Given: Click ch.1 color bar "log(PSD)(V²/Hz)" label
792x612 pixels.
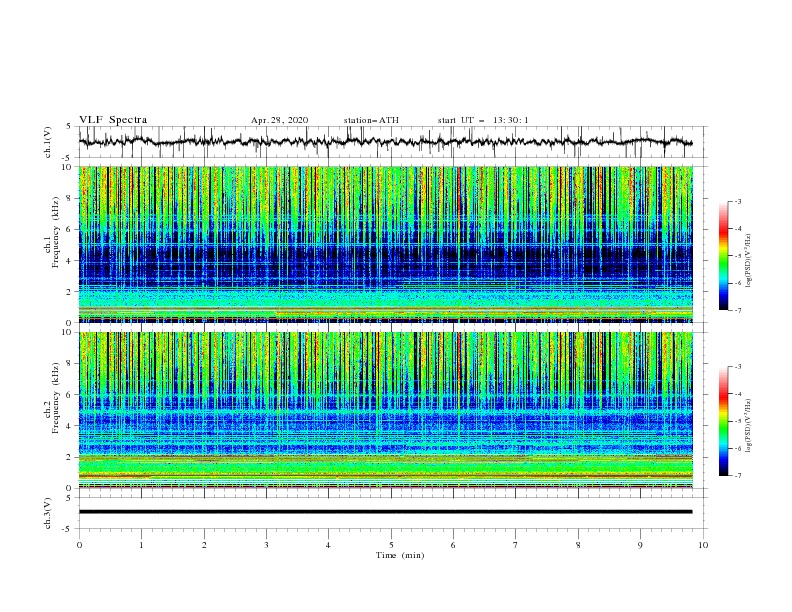Looking at the screenshot, I should pyautogui.click(x=749, y=261).
